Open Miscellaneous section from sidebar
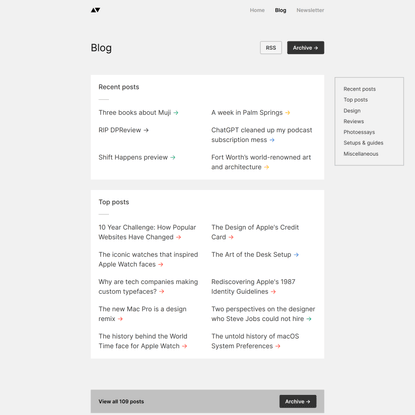This screenshot has height=415, width=415. (x=361, y=154)
